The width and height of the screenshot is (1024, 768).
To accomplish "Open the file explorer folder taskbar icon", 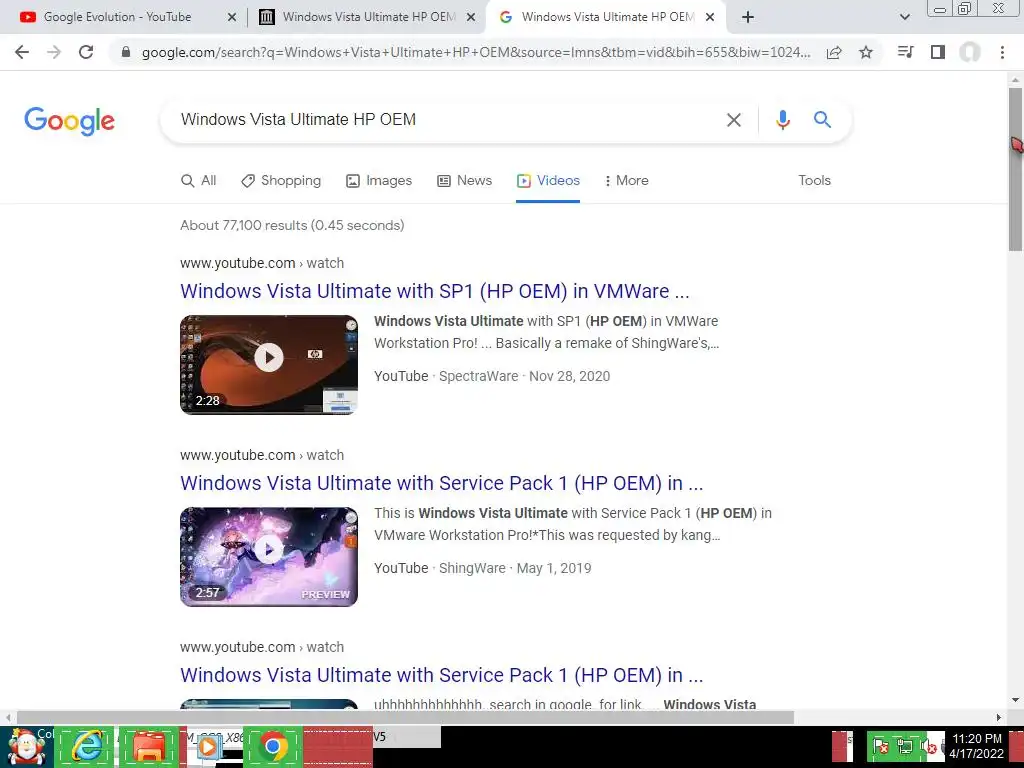I will pyautogui.click(x=149, y=746).
